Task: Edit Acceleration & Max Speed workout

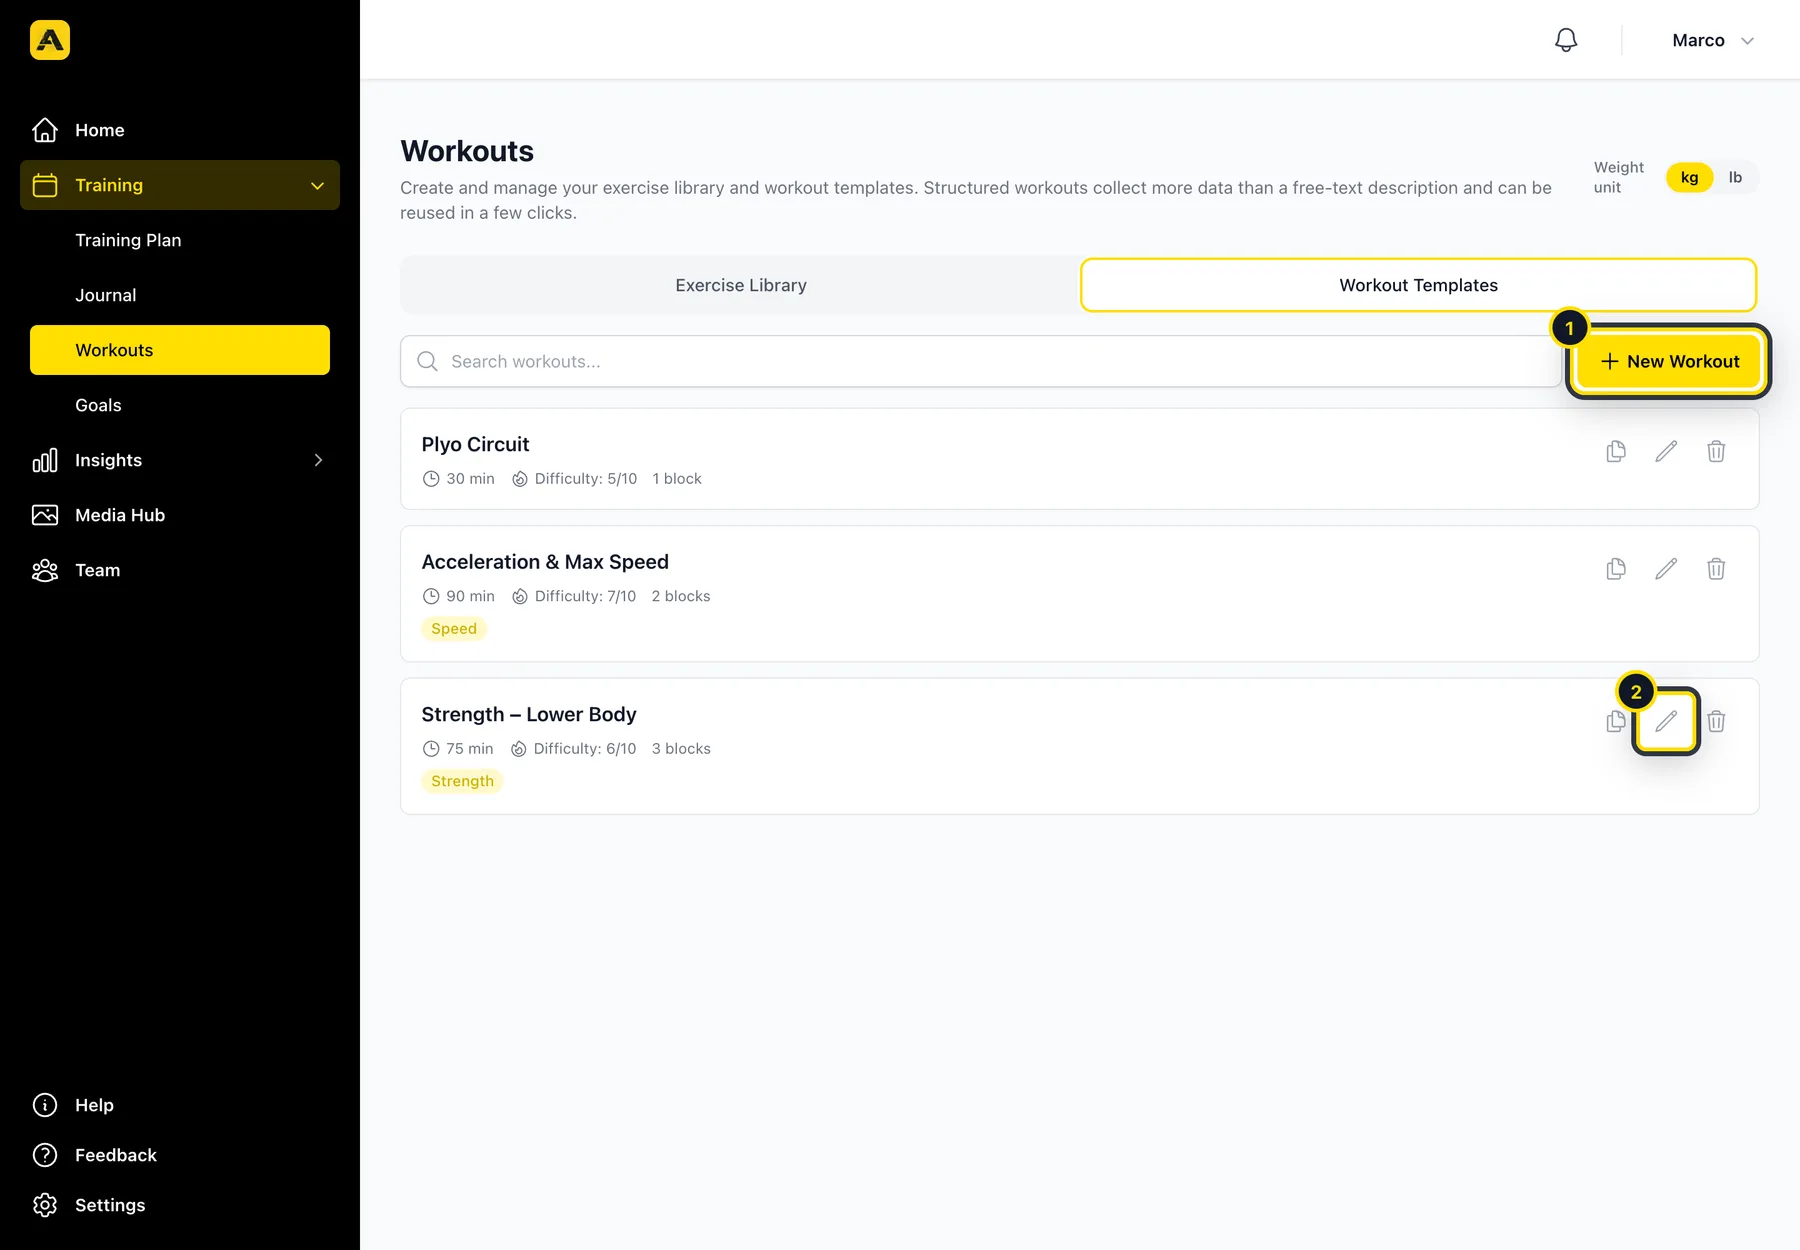Action: click(x=1666, y=569)
